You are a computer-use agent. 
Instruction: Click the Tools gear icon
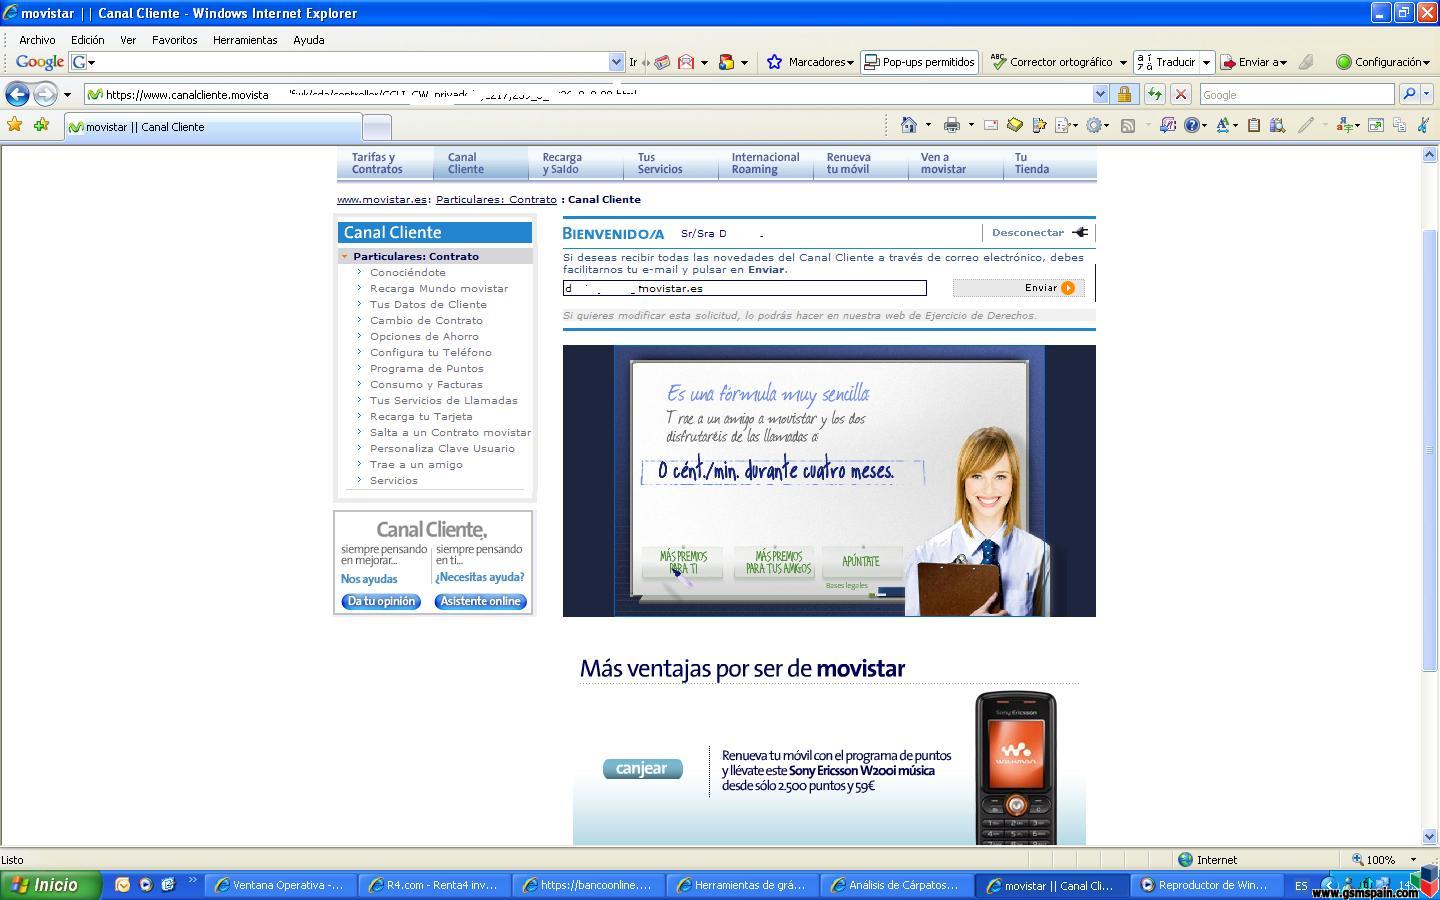pos(1095,125)
